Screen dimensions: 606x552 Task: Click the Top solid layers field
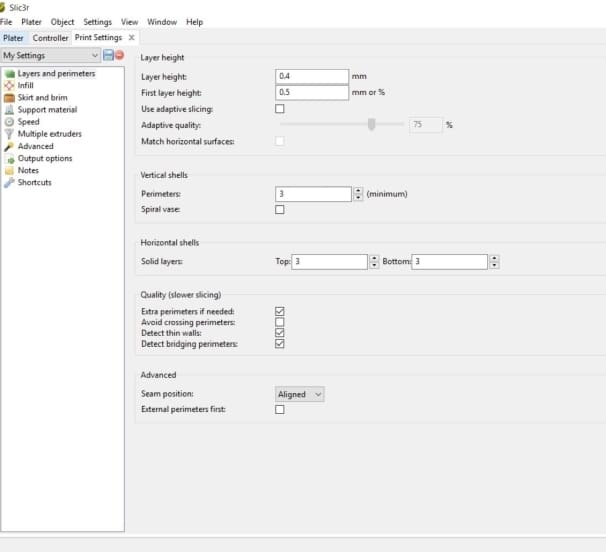tap(330, 262)
